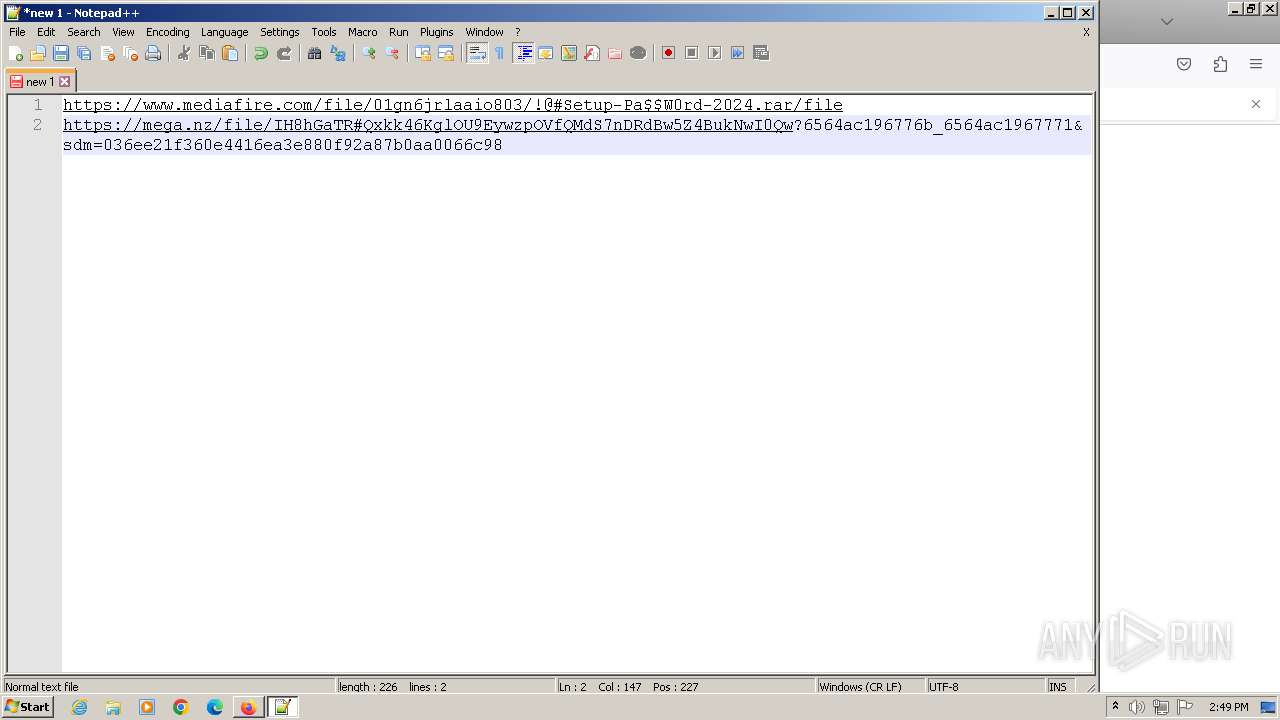Close the menu-bar document X button

pos(1086,32)
